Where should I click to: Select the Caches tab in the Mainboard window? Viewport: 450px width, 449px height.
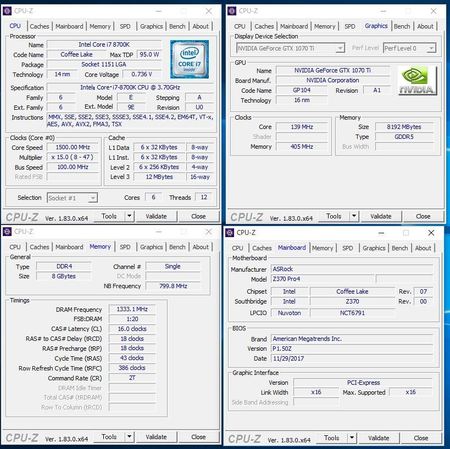tap(262, 248)
